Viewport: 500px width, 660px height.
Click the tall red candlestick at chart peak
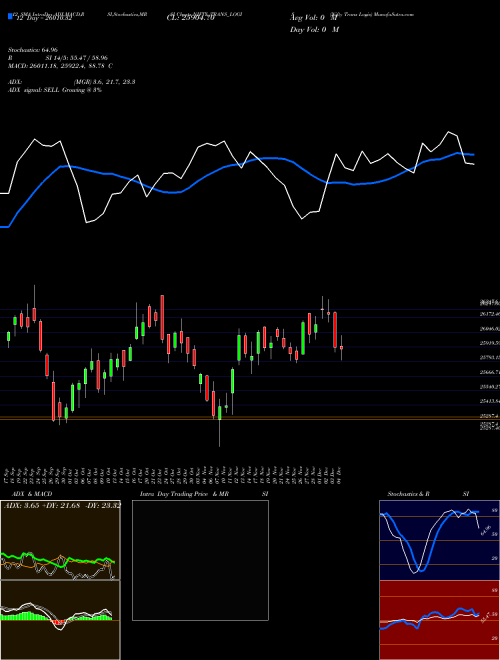pyautogui.click(x=162, y=318)
